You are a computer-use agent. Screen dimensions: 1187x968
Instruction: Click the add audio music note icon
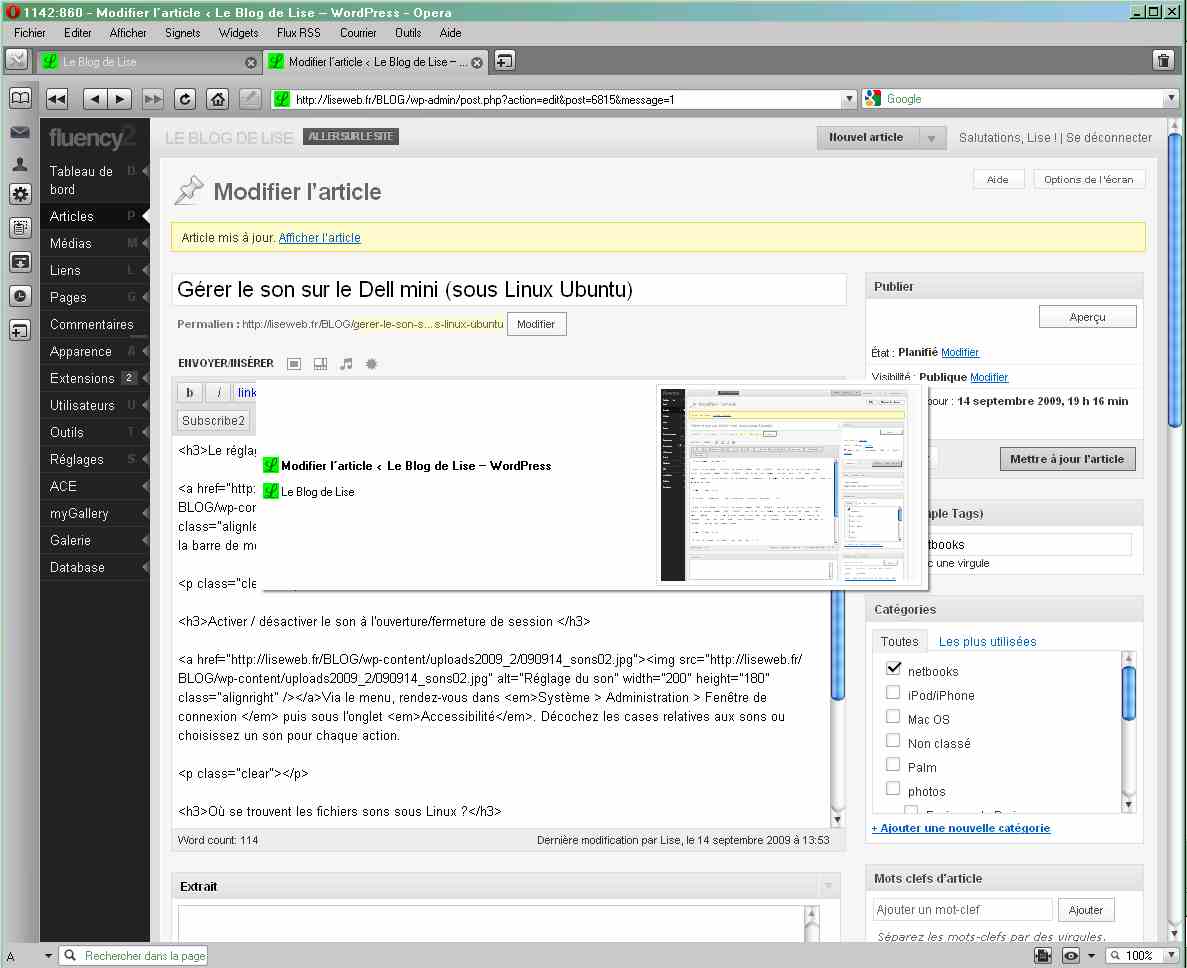coord(346,364)
